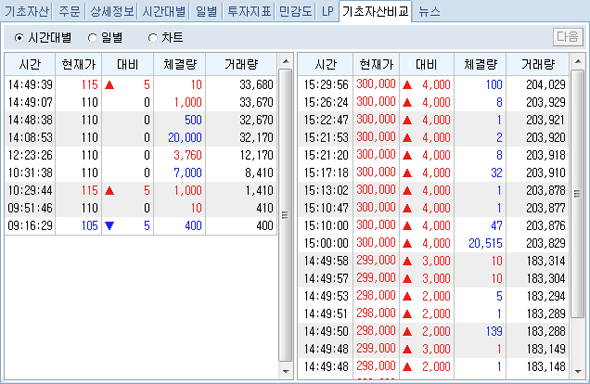Select the 14:49:39 row in left table

141,85
